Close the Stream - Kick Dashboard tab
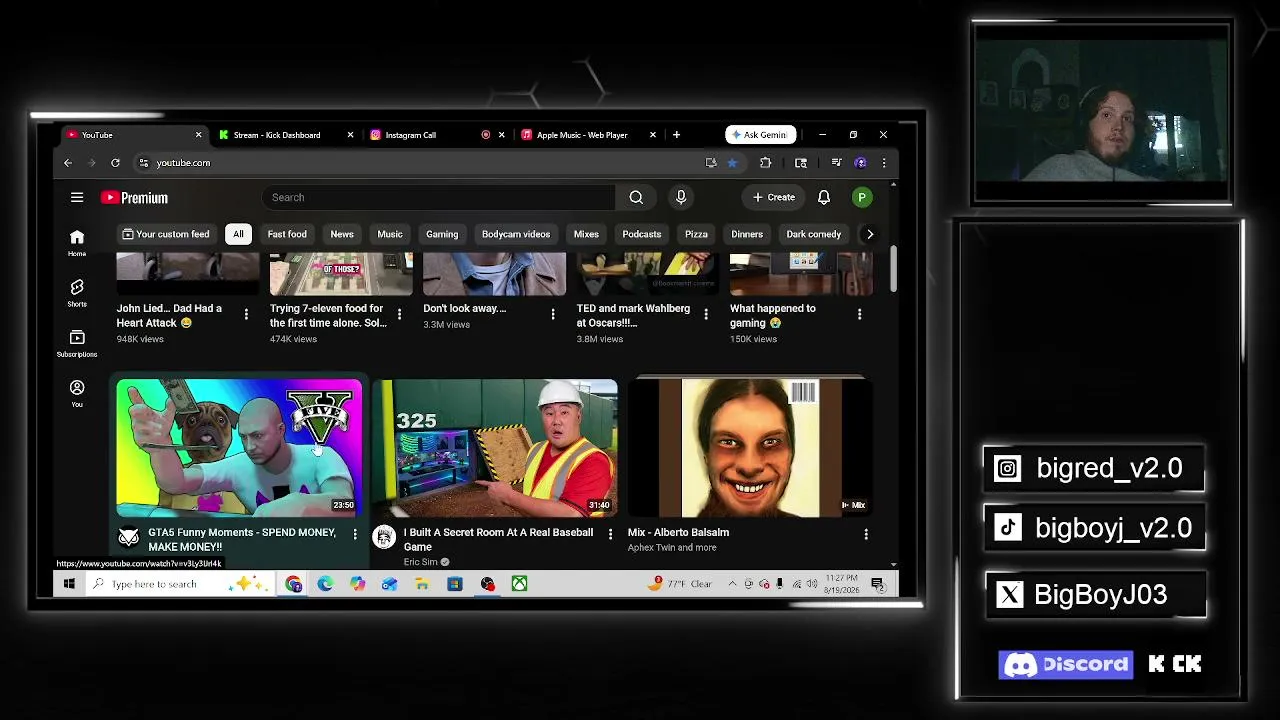This screenshot has height=720, width=1280. click(x=350, y=135)
